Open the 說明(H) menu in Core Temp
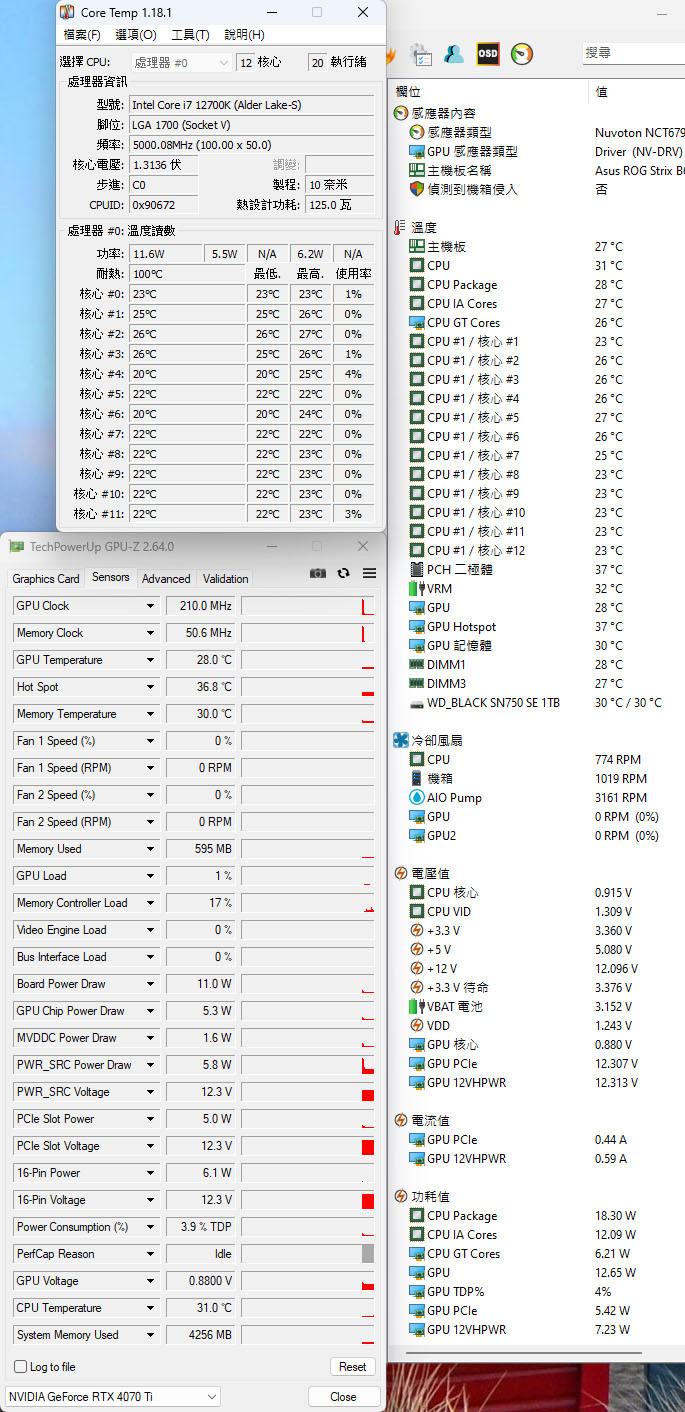The height and width of the screenshot is (1412, 685). [244, 35]
